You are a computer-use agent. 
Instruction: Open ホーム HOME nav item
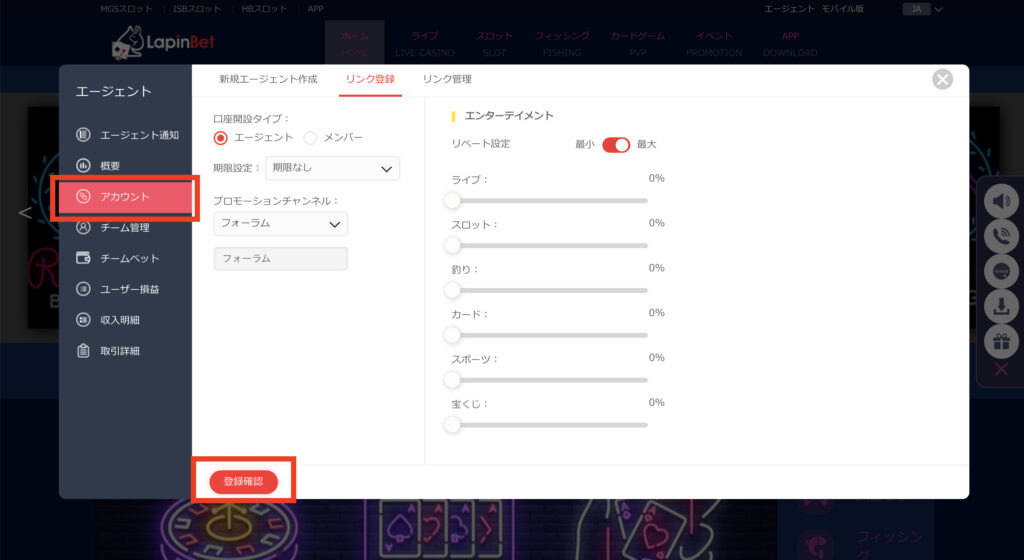click(355, 43)
